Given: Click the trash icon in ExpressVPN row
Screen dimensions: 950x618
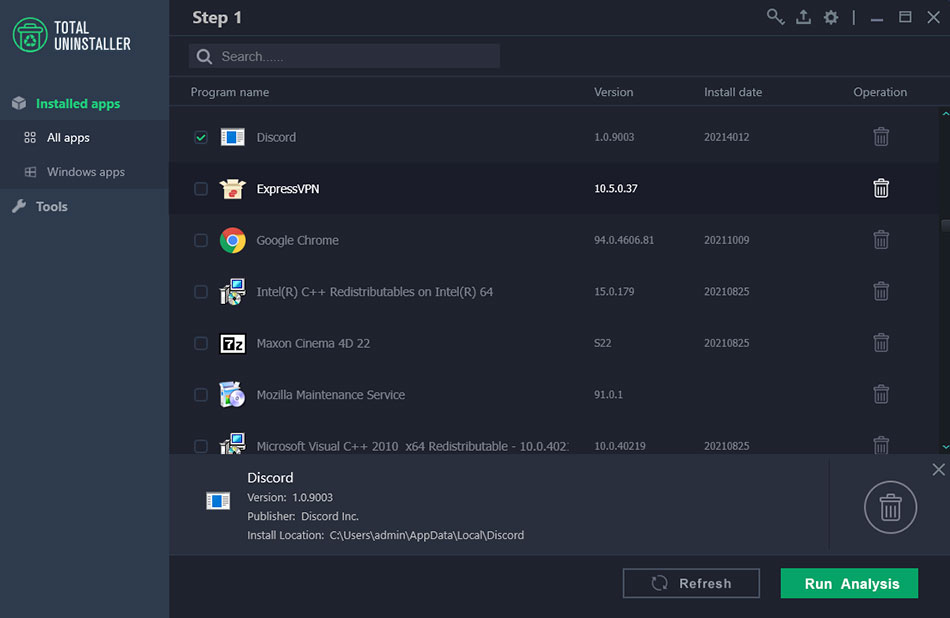Looking at the screenshot, I should click(x=881, y=188).
